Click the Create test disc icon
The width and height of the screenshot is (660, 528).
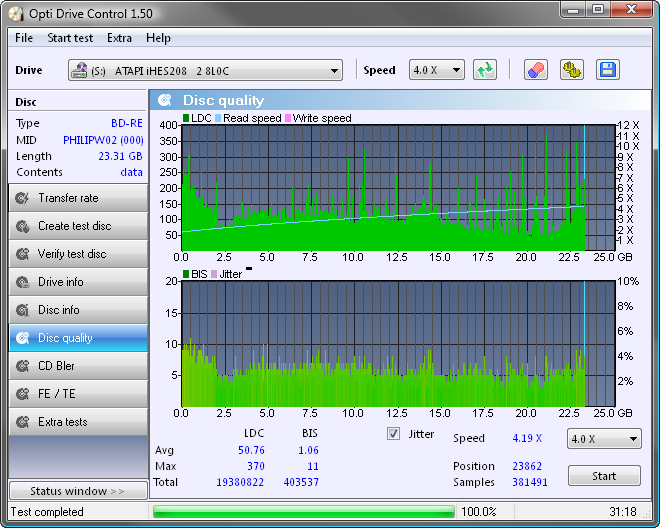(22, 226)
